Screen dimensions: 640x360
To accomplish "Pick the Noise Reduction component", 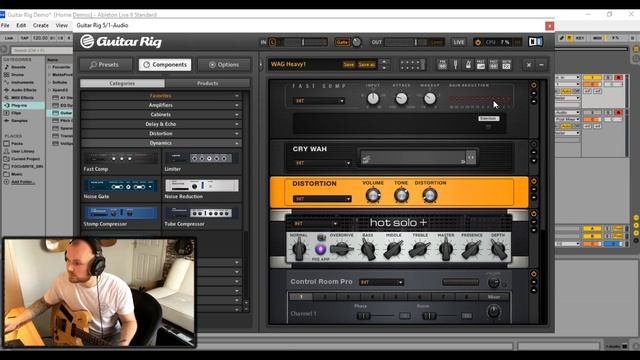I will tap(201, 186).
